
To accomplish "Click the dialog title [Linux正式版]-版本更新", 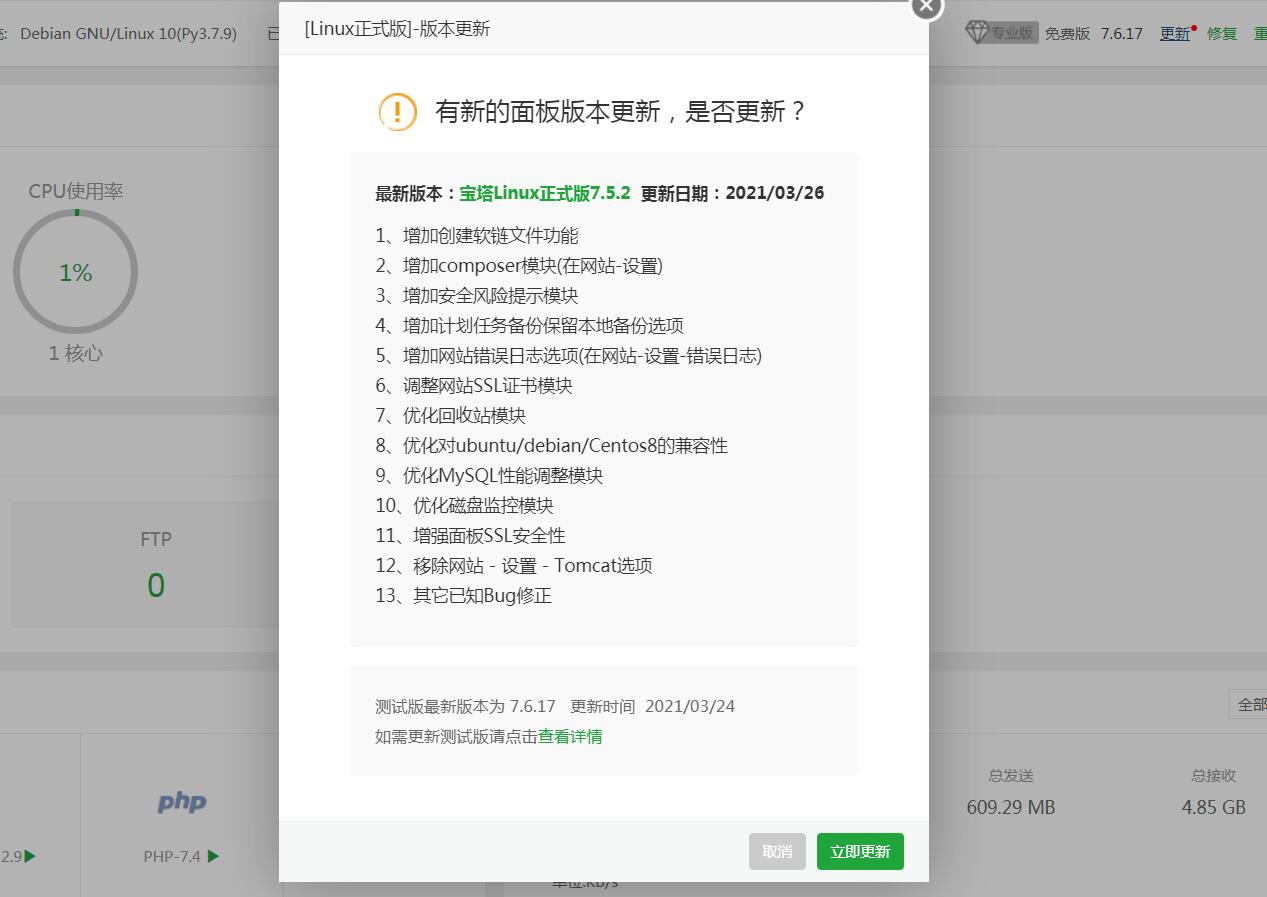I will (x=397, y=29).
